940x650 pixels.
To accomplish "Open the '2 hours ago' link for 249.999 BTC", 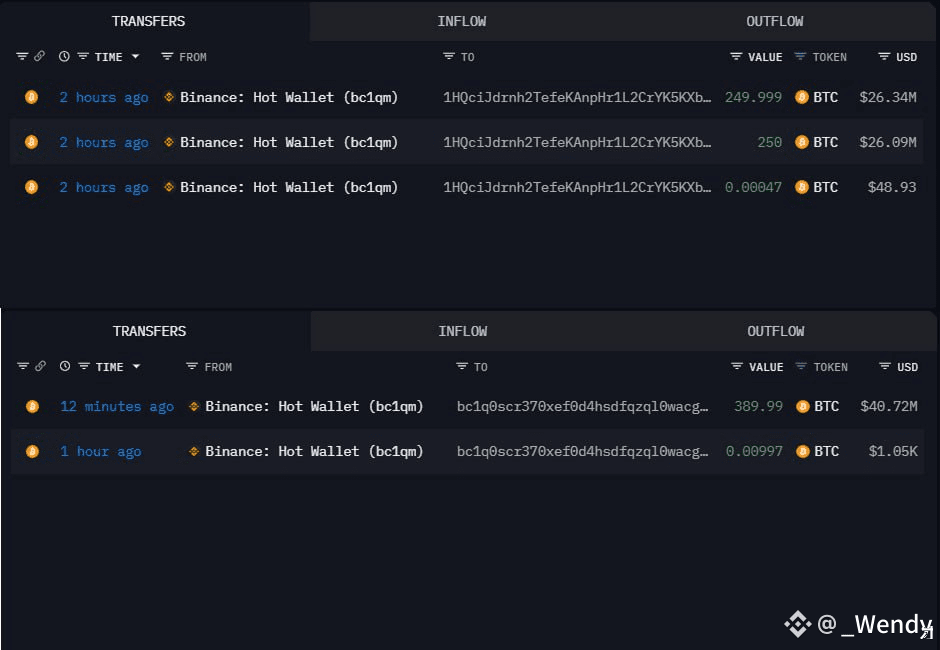I will tap(104, 97).
